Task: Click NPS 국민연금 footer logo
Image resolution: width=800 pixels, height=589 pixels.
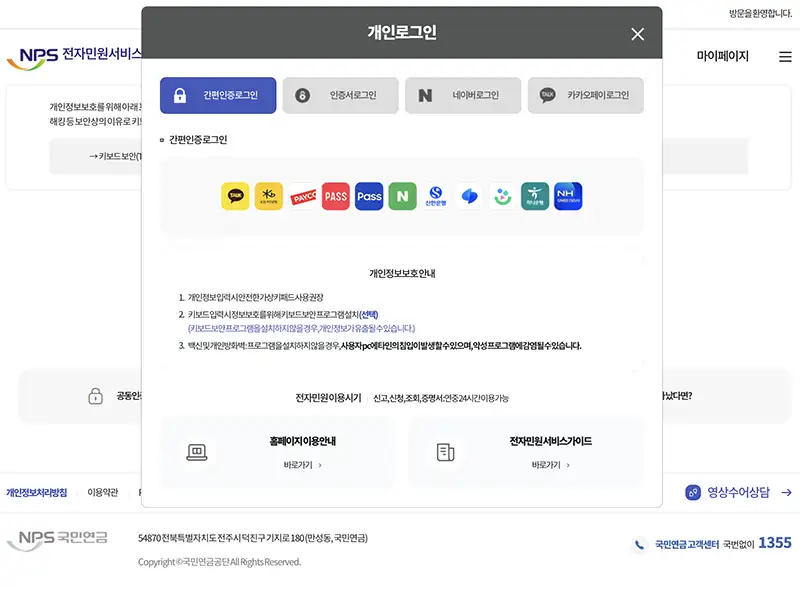Action: pos(57,539)
